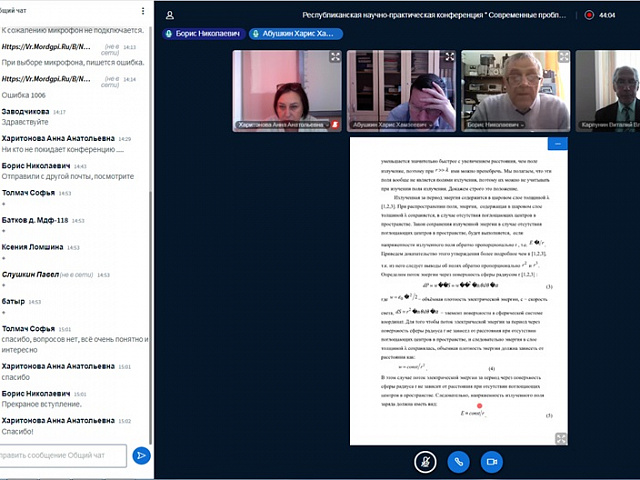Screen dimensions: 640x480
Task: Unmute the microphone in bottom controls
Action: click(426, 461)
